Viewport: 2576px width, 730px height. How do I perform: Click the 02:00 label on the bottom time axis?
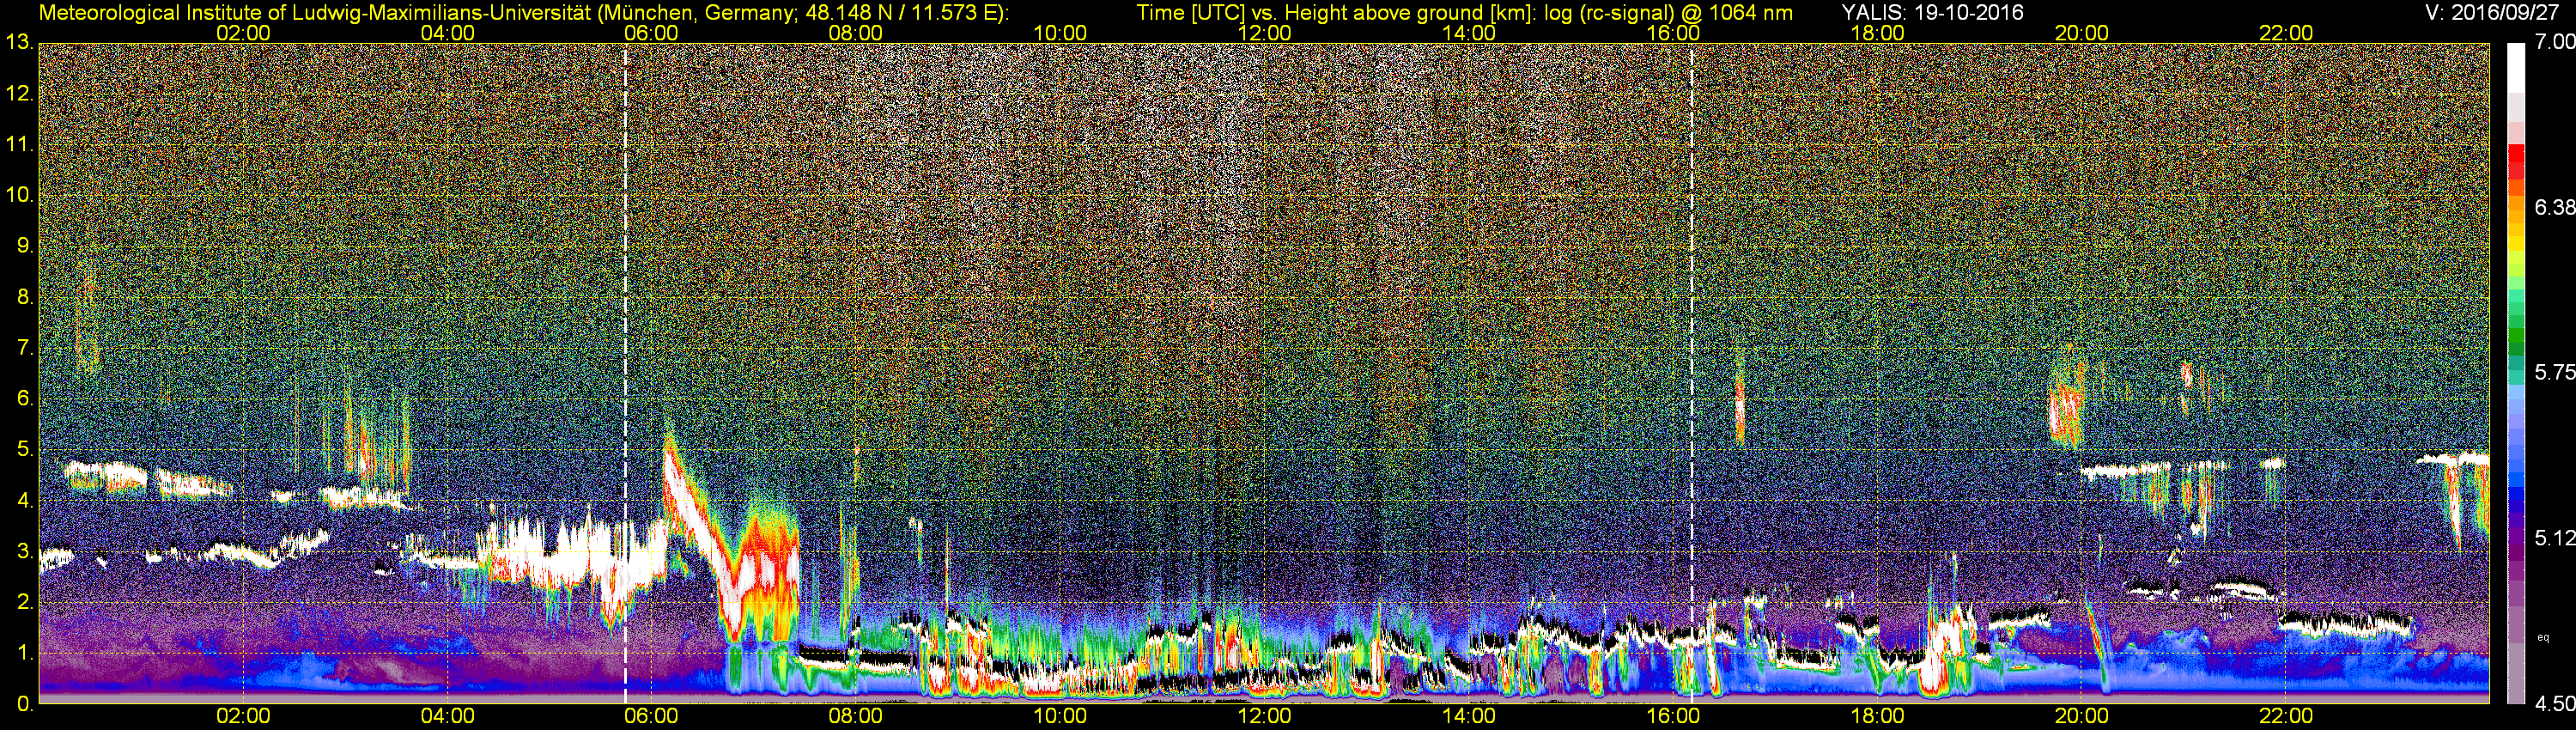pos(243,716)
